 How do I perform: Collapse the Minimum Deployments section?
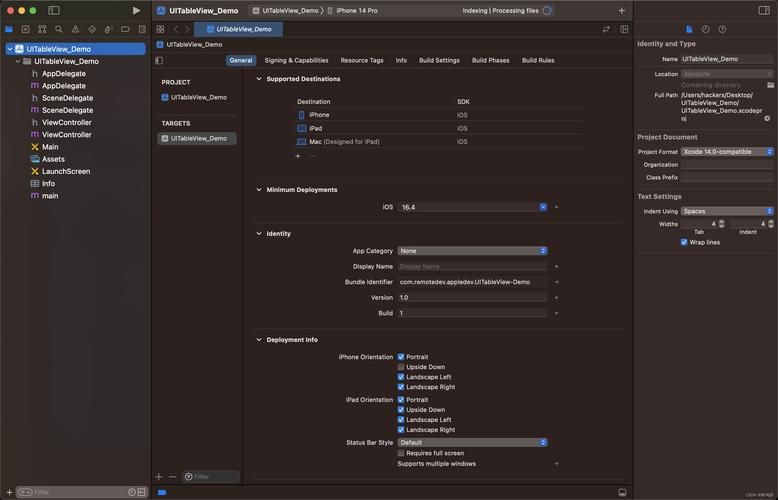(x=259, y=189)
